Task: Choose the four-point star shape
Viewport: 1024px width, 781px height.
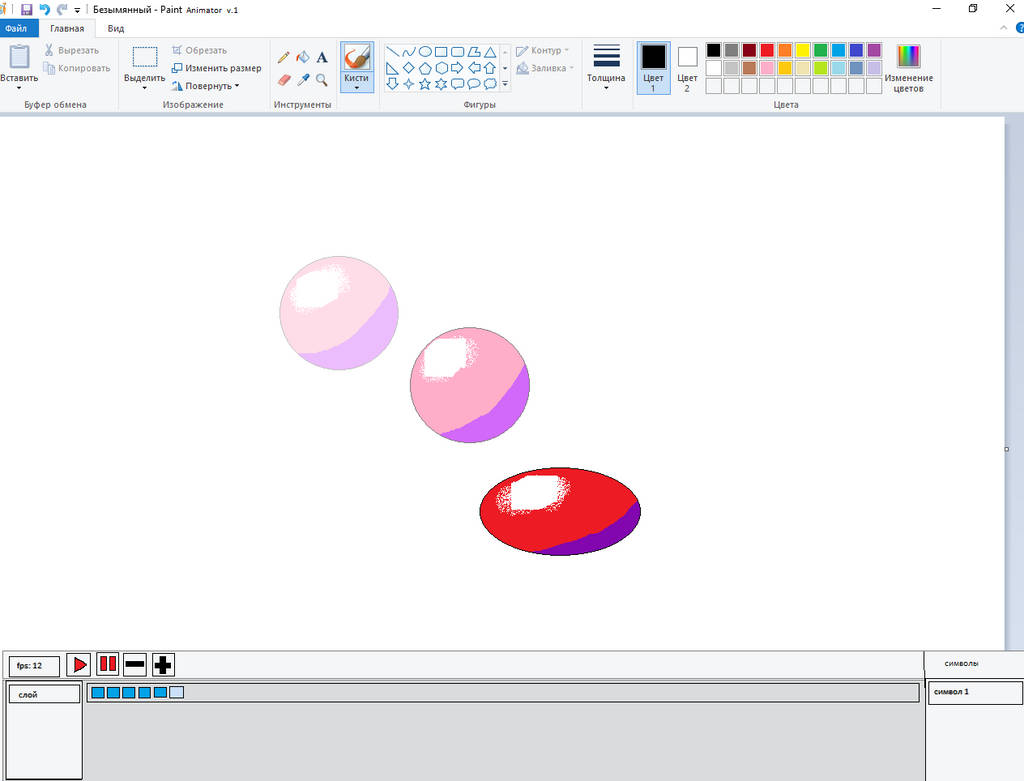Action: pos(409,84)
